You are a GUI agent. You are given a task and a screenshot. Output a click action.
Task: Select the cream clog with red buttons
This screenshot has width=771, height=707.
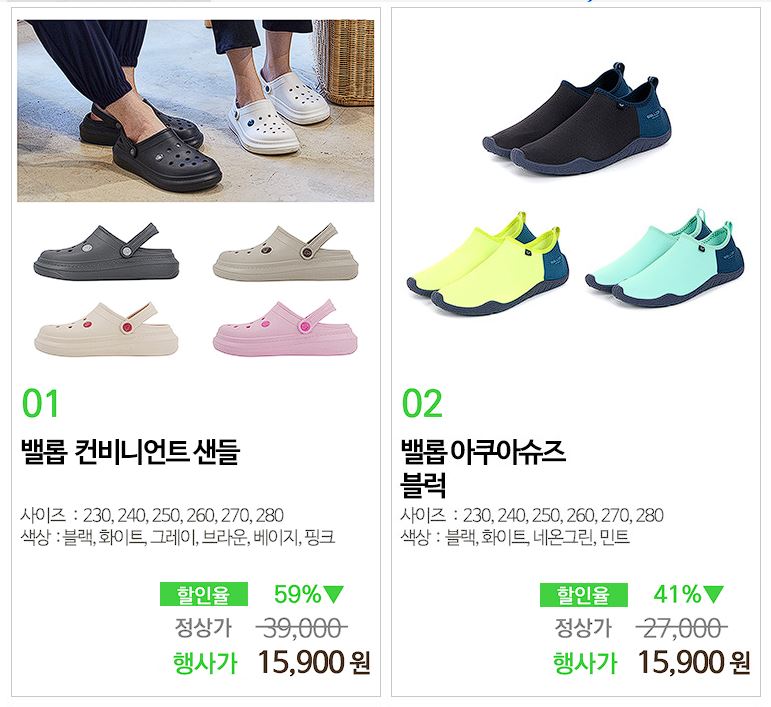(106, 328)
